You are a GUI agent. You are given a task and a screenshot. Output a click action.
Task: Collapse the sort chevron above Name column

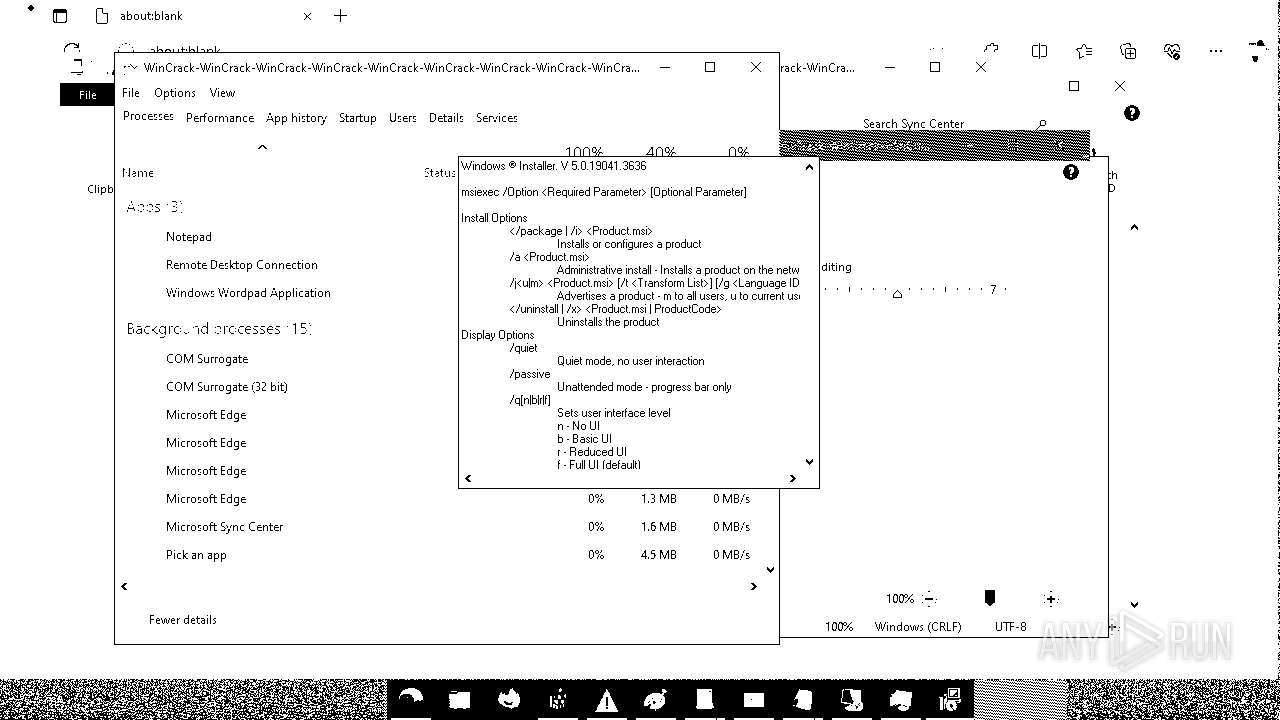pyautogui.click(x=262, y=147)
